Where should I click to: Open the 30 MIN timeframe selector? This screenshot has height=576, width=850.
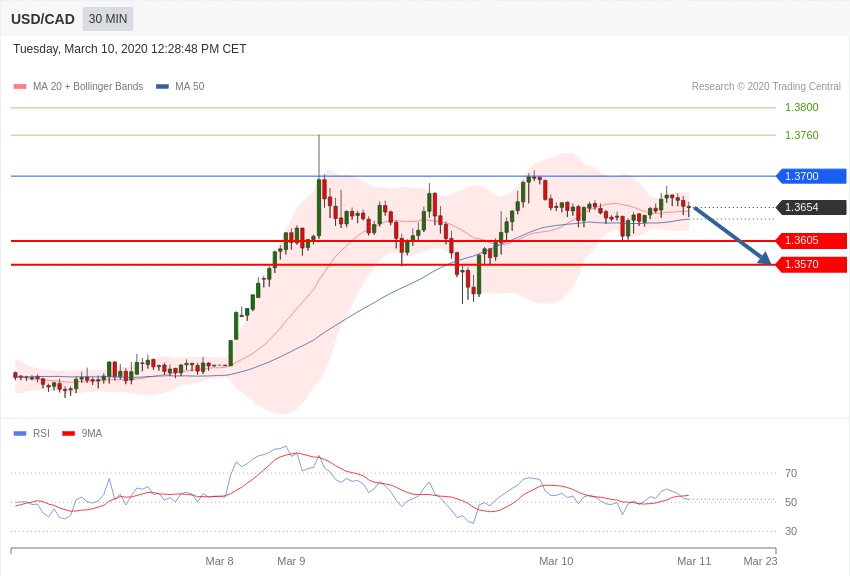coord(108,19)
